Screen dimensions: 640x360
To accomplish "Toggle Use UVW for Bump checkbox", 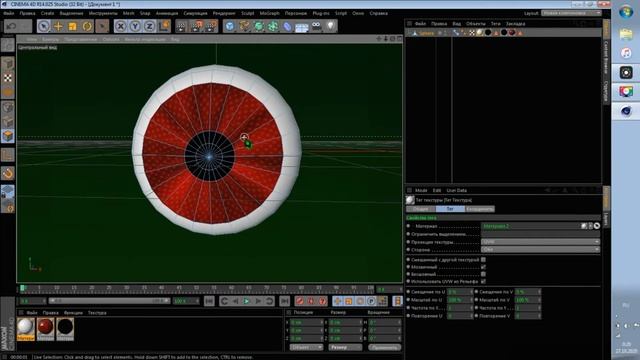I will pos(483,282).
